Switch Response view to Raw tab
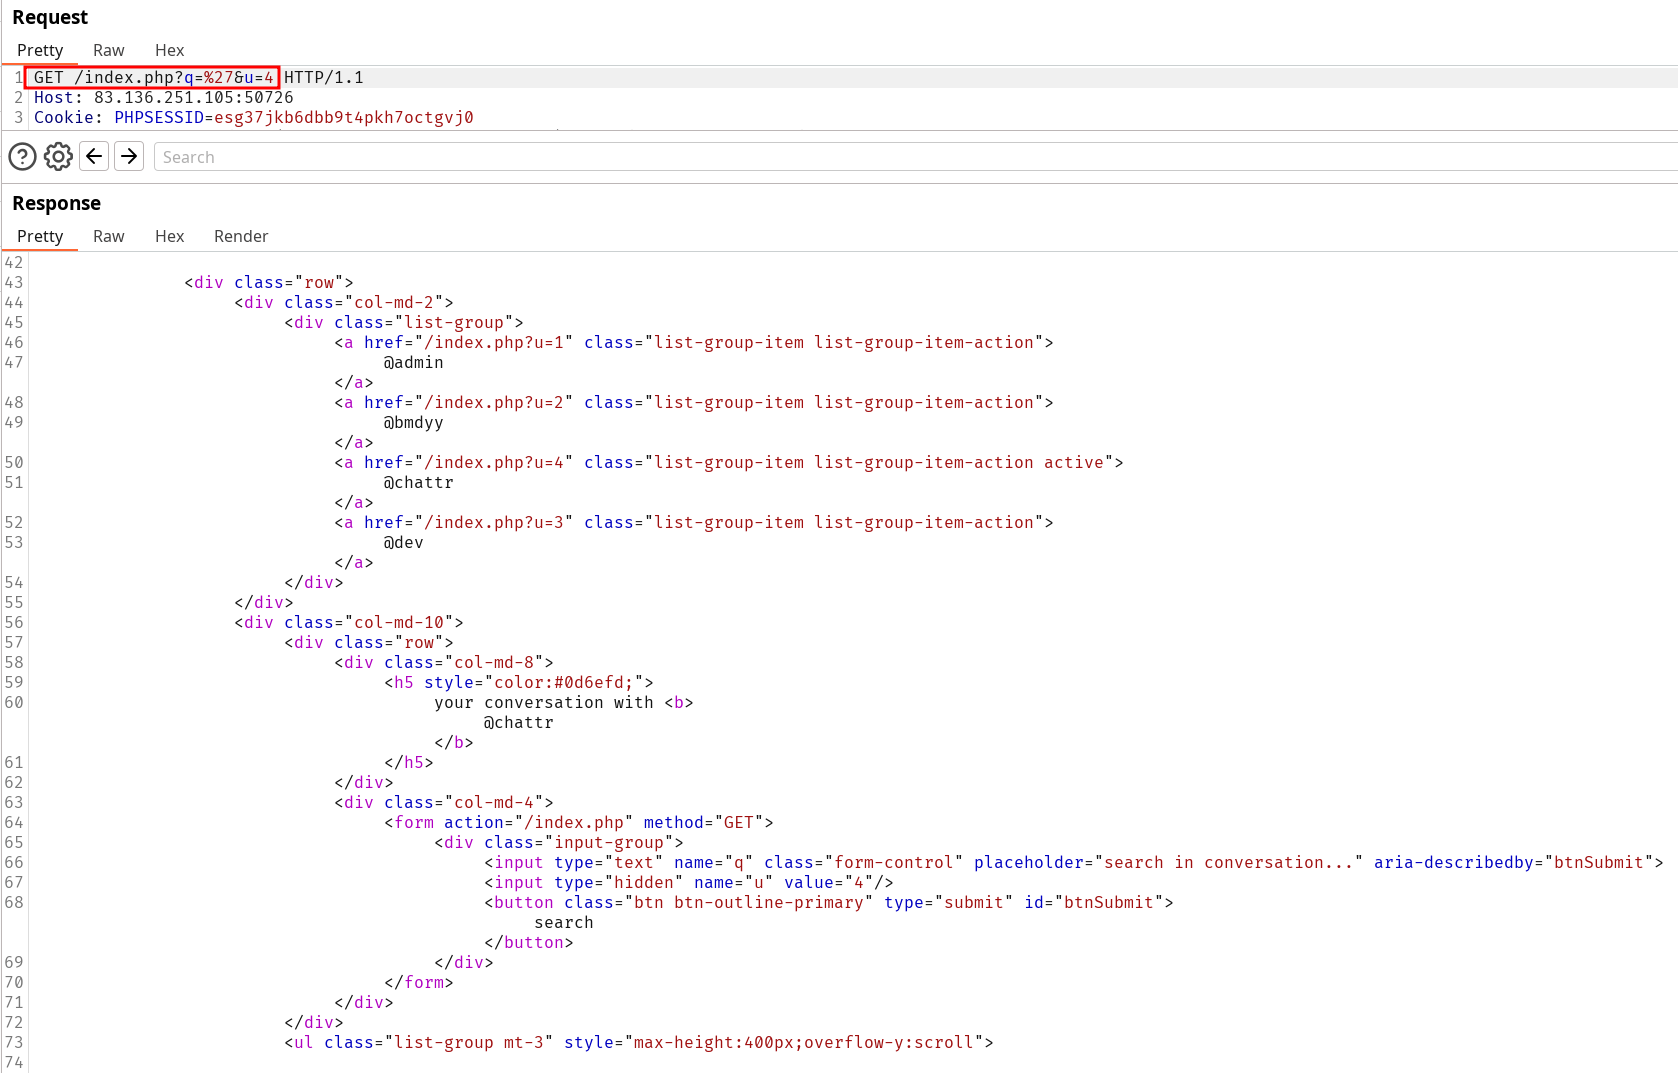 click(108, 236)
